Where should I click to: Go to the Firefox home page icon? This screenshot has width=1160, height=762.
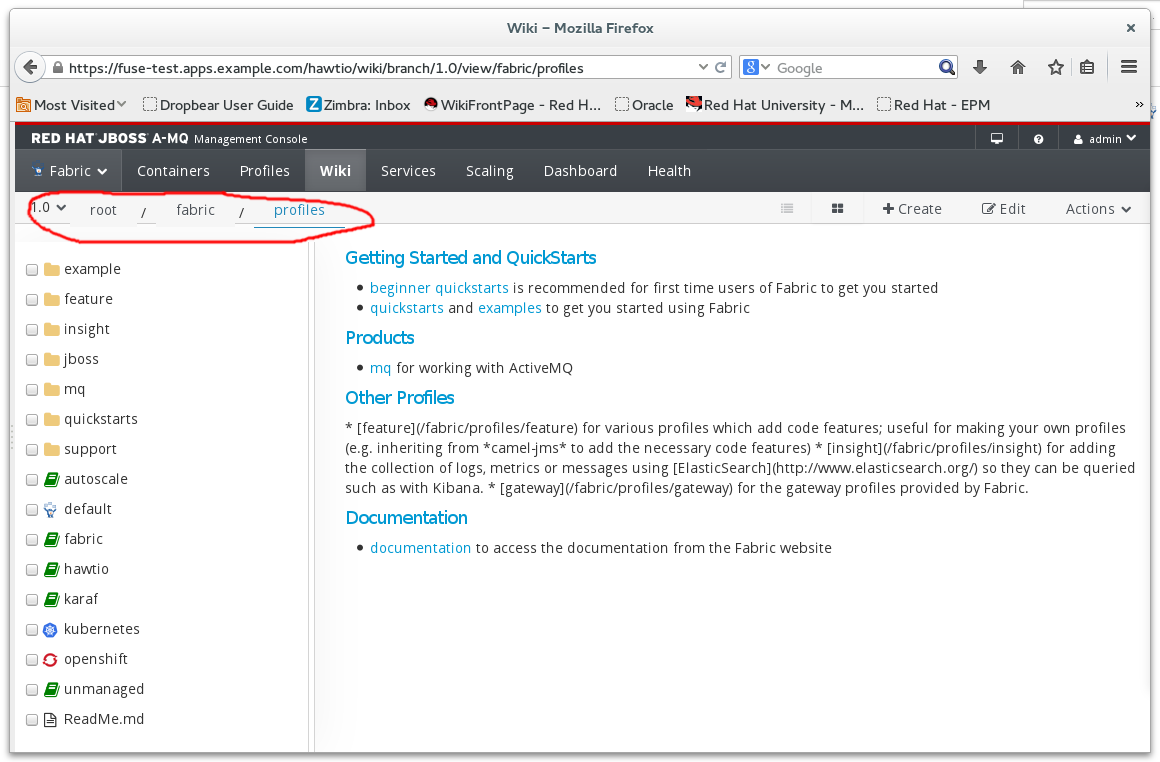[x=1018, y=67]
